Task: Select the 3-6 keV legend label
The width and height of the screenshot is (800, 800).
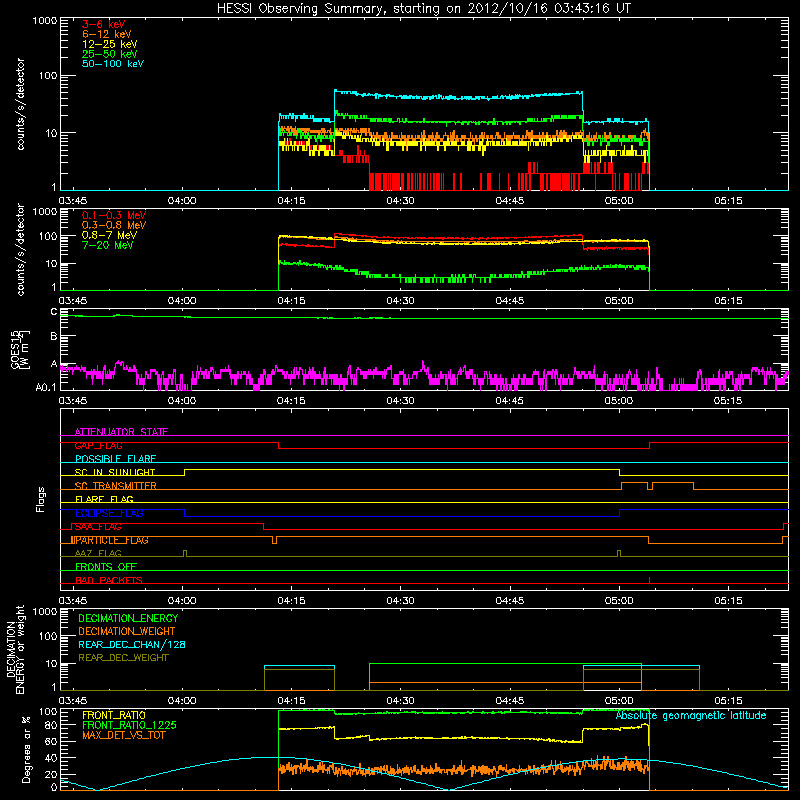Action: click(104, 24)
